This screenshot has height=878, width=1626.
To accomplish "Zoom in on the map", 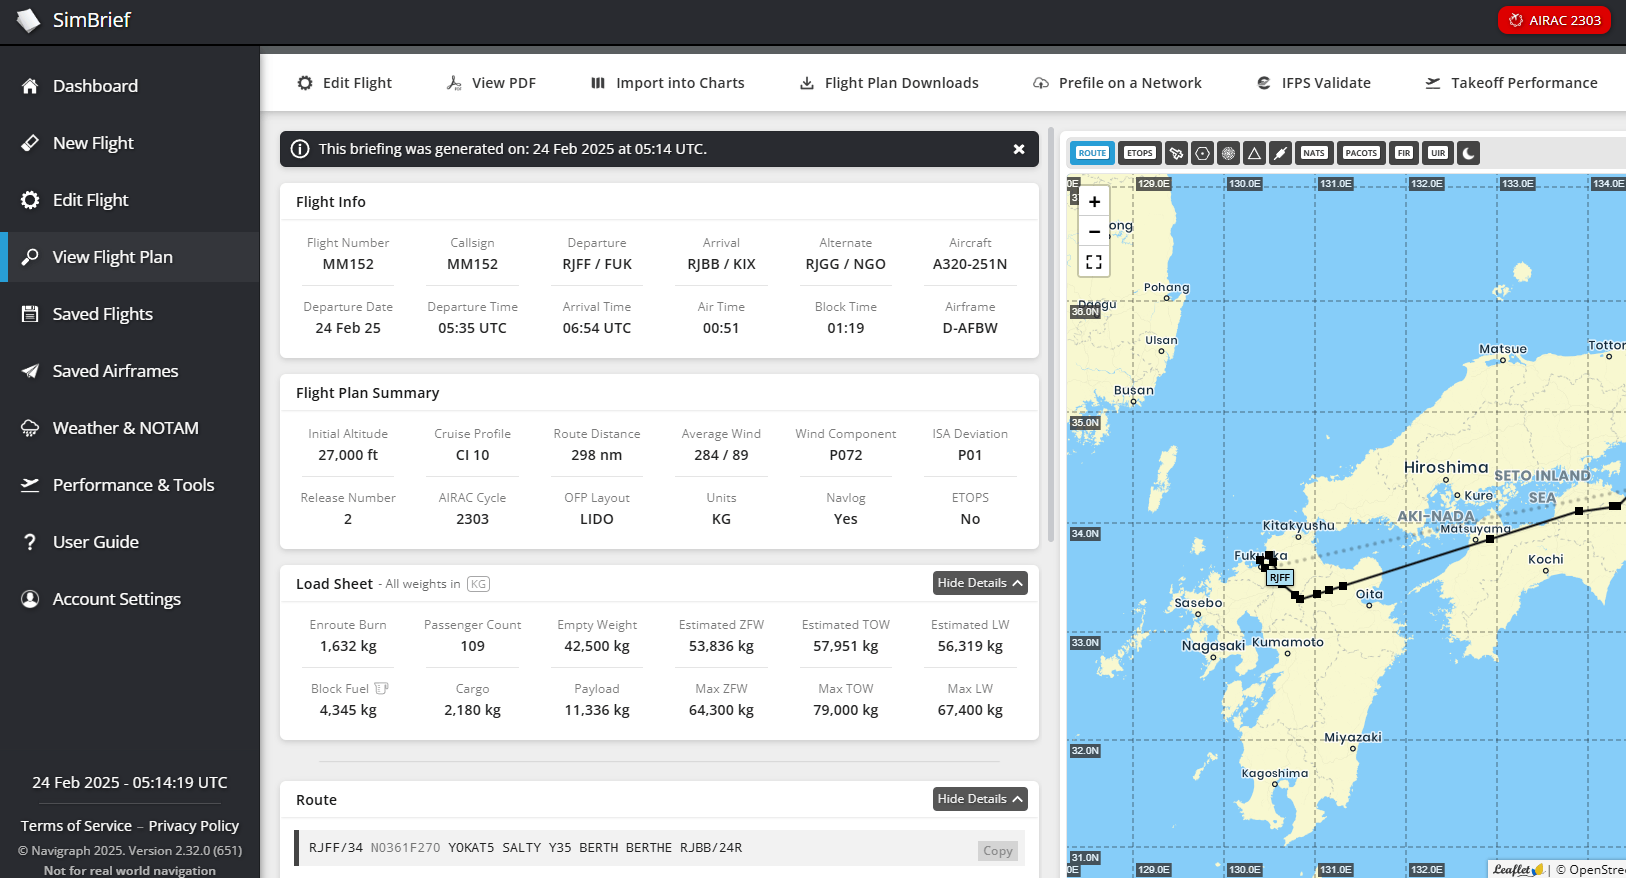I will tap(1094, 202).
